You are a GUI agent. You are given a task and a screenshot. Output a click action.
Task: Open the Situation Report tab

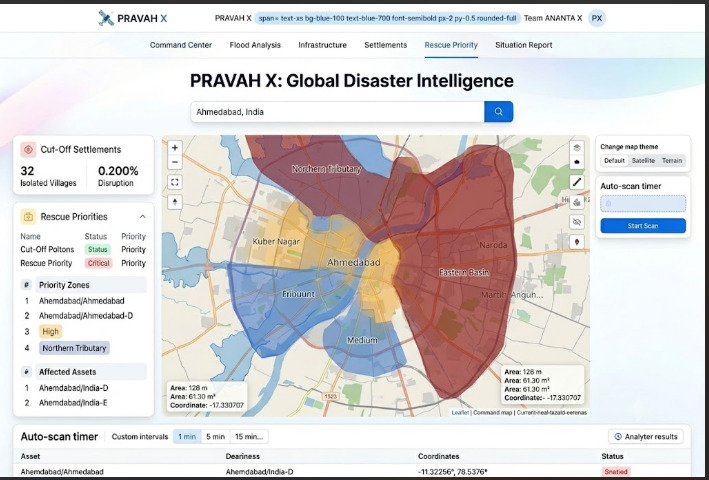(x=524, y=45)
